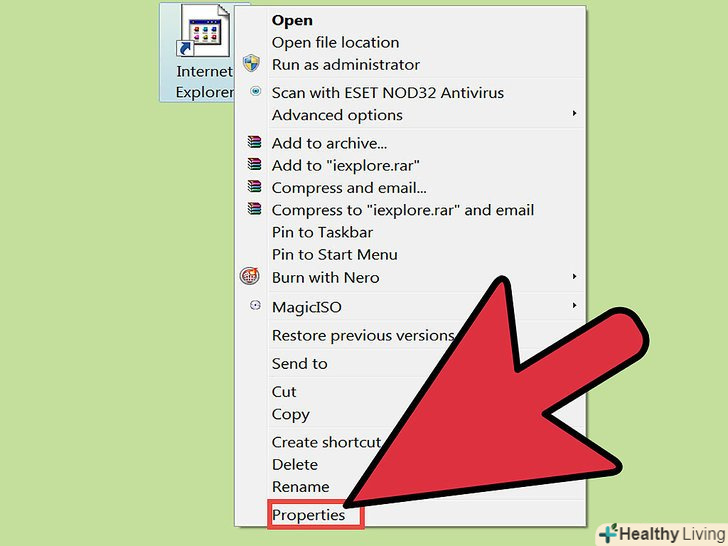Click the ESET eye icon beside Scan with ESET NOD32 Antivirus
Image resolution: width=728 pixels, height=546 pixels.
click(x=255, y=91)
